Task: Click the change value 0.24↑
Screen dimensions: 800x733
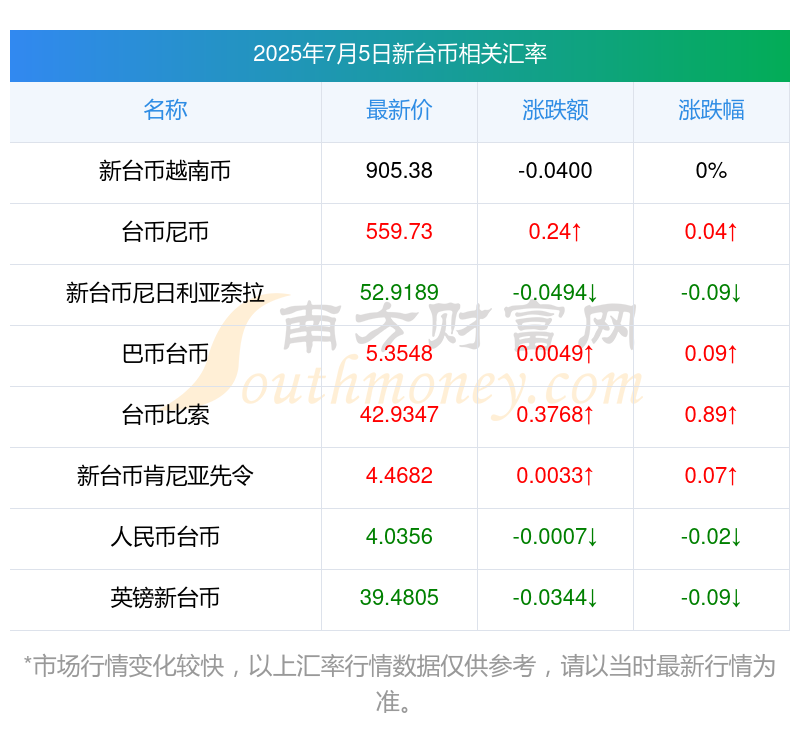Action: (555, 232)
